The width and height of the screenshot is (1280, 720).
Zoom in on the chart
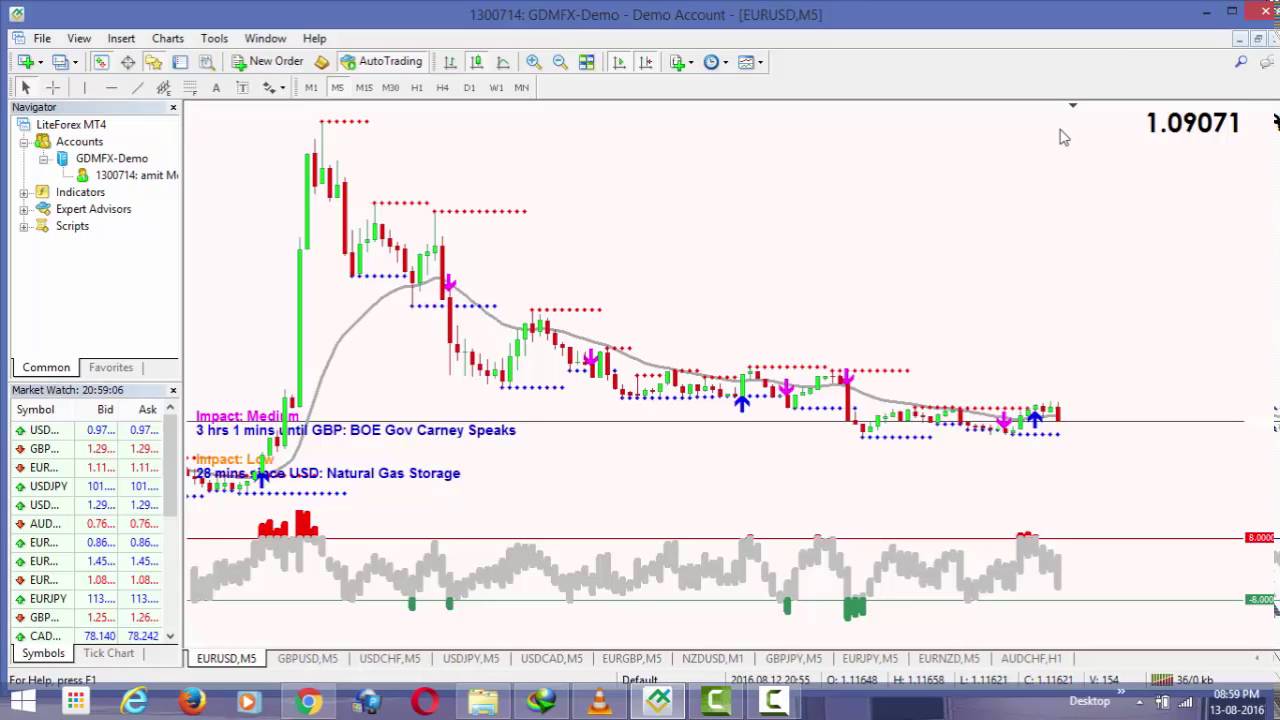pyautogui.click(x=533, y=62)
